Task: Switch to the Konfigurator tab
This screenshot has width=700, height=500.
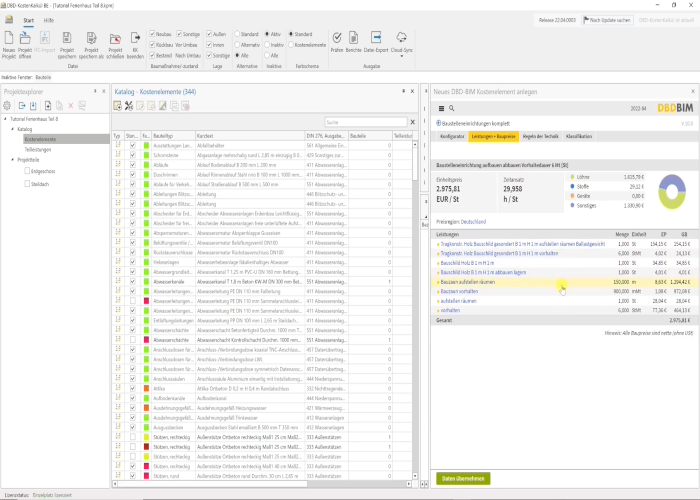Action: (x=452, y=135)
